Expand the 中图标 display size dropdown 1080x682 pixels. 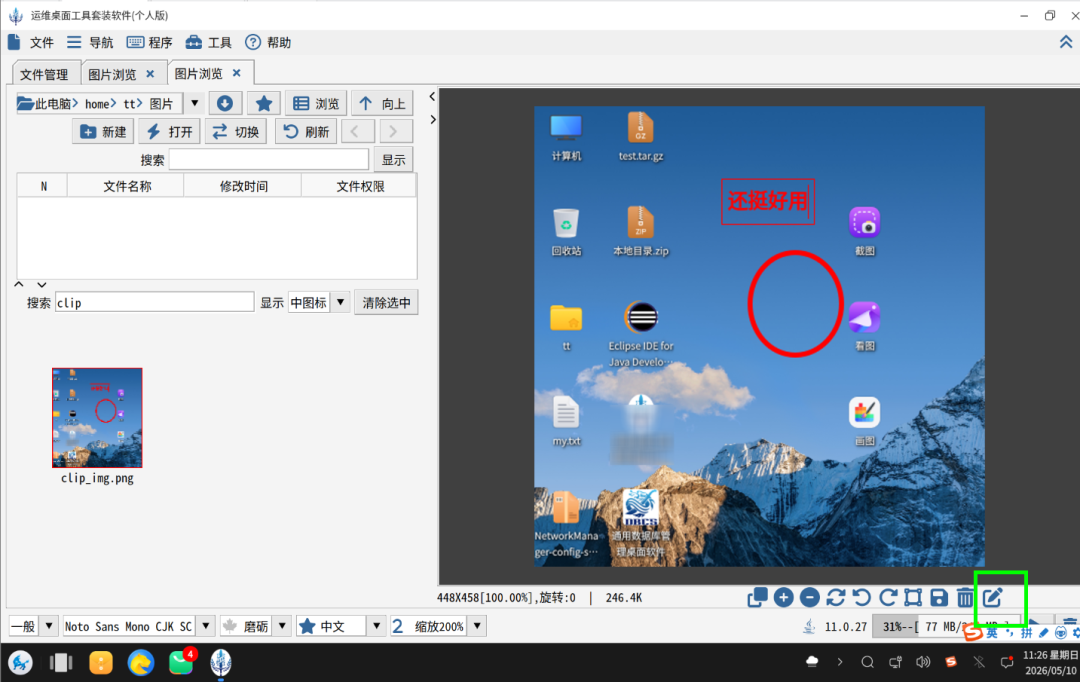pos(340,302)
